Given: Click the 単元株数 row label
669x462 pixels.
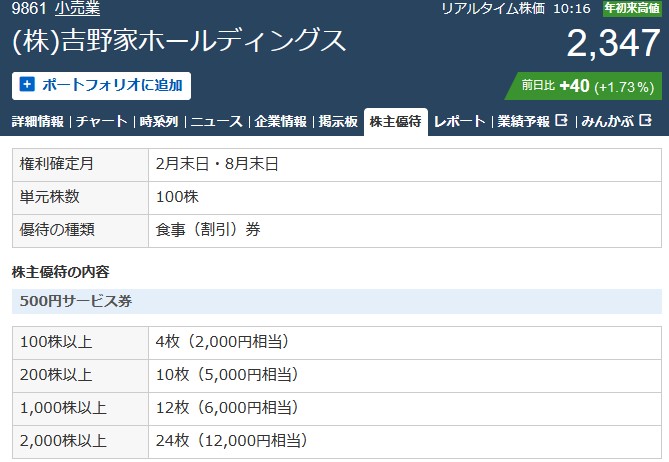Looking at the screenshot, I should pos(81,197).
